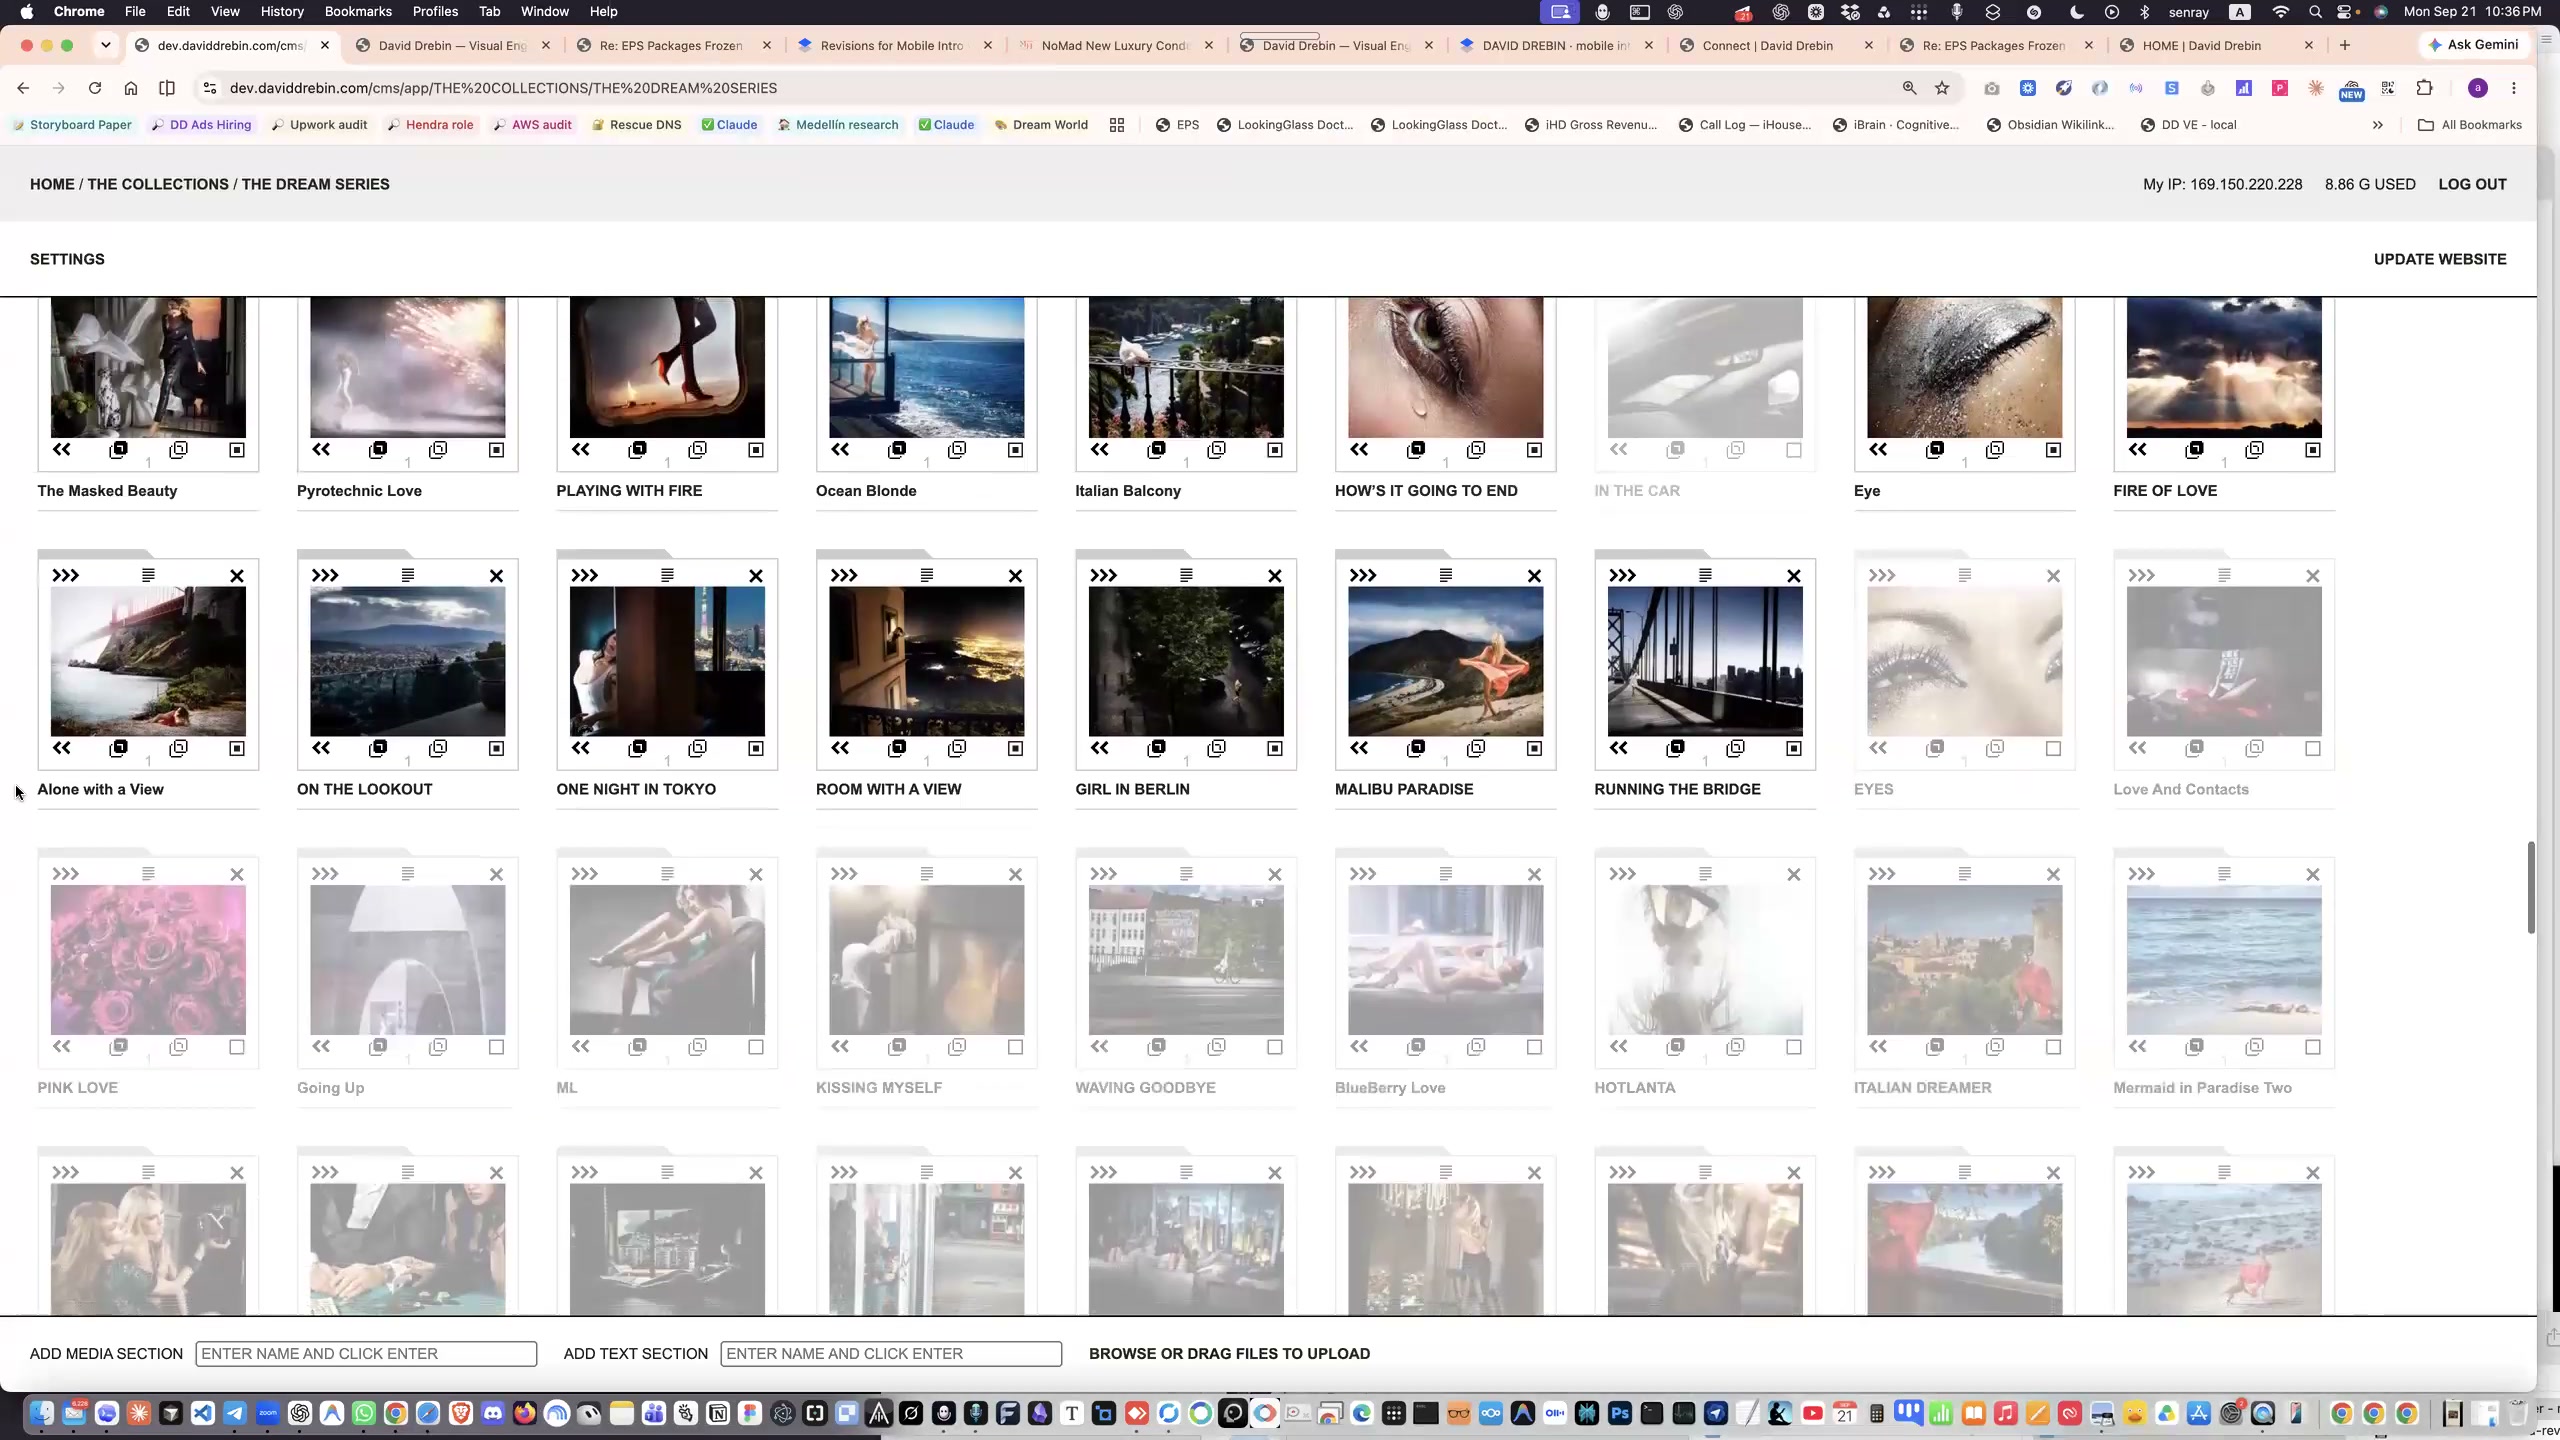Reload the page in Chrome

coord(95,88)
